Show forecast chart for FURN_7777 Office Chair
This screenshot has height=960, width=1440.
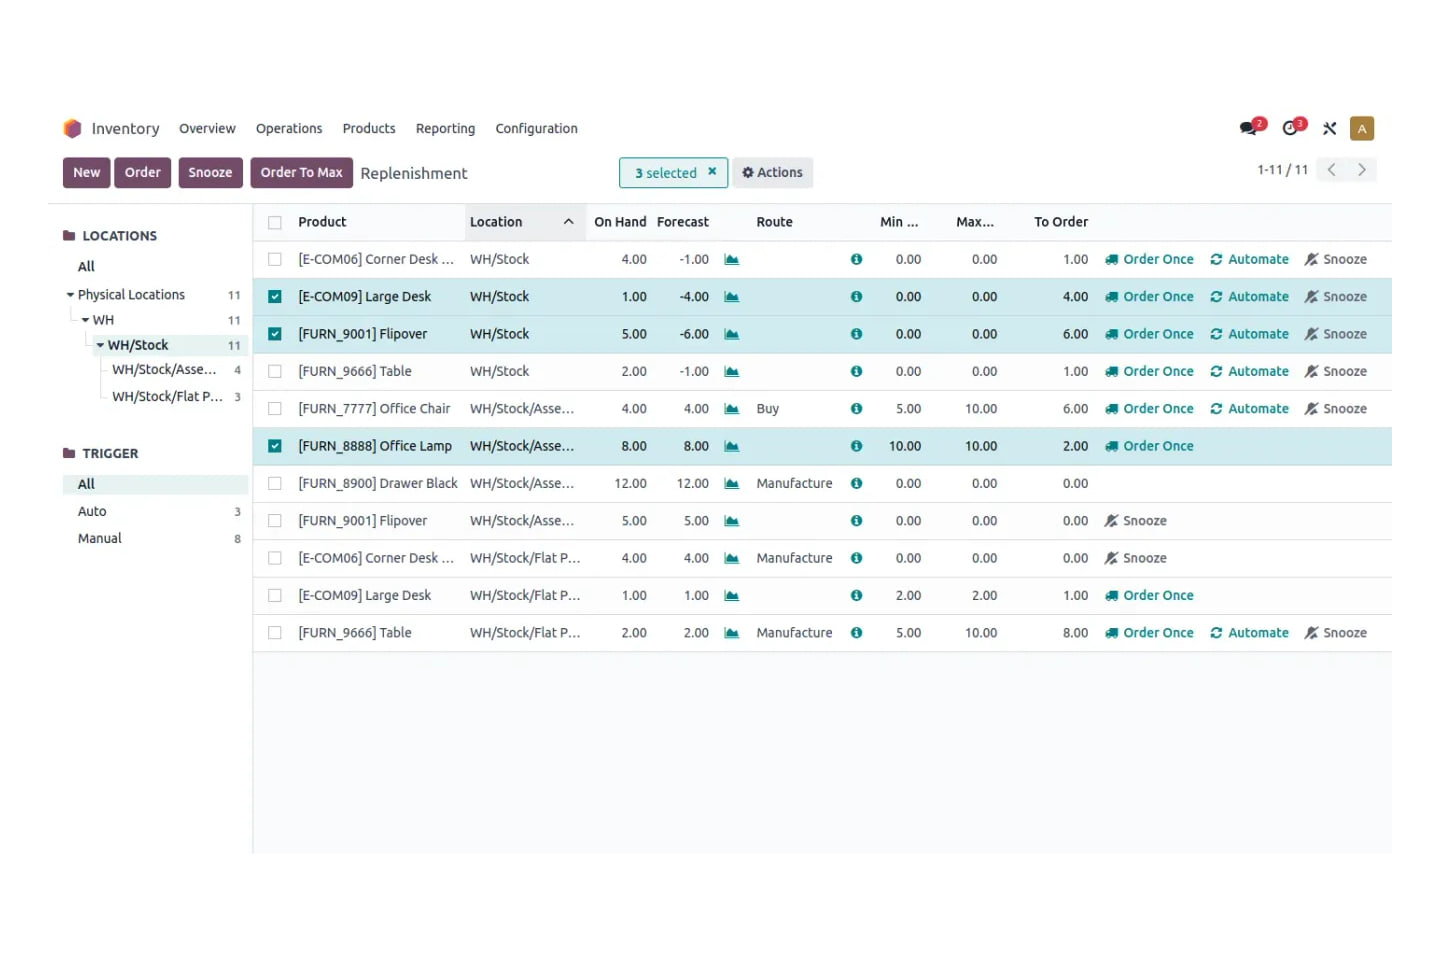pos(731,409)
